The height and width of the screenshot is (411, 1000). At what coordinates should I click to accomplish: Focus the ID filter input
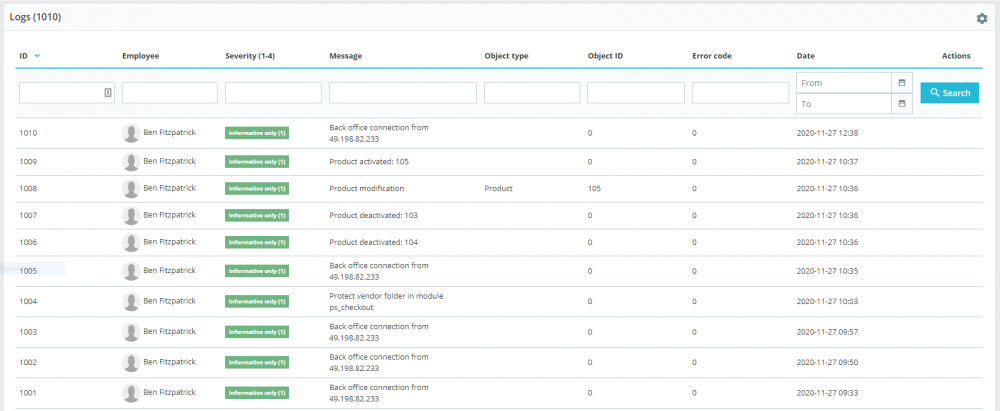(x=66, y=93)
